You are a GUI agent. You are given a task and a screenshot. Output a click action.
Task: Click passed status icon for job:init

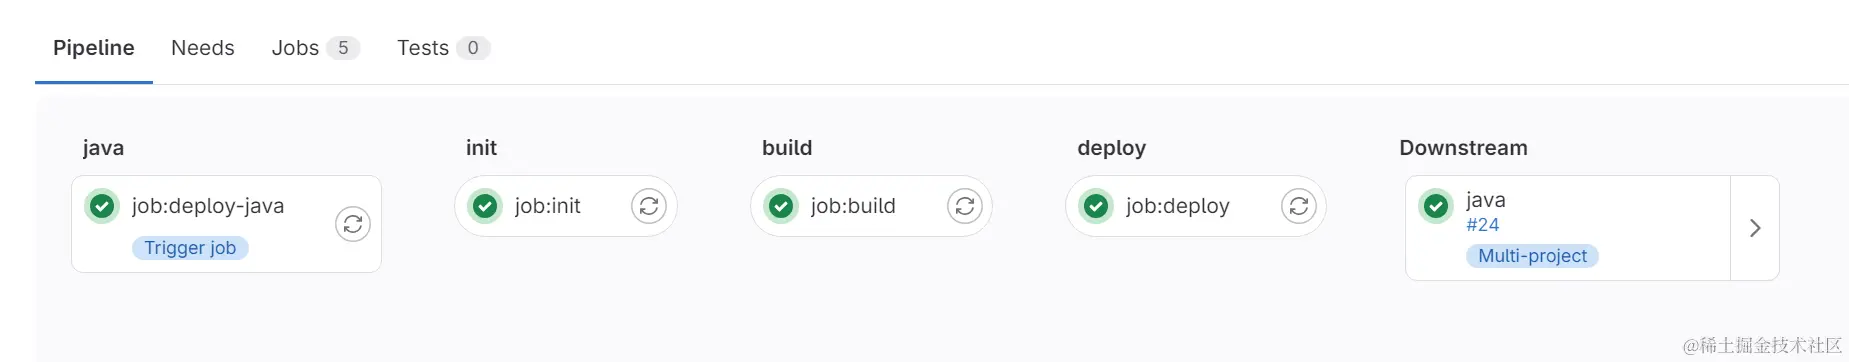point(485,206)
